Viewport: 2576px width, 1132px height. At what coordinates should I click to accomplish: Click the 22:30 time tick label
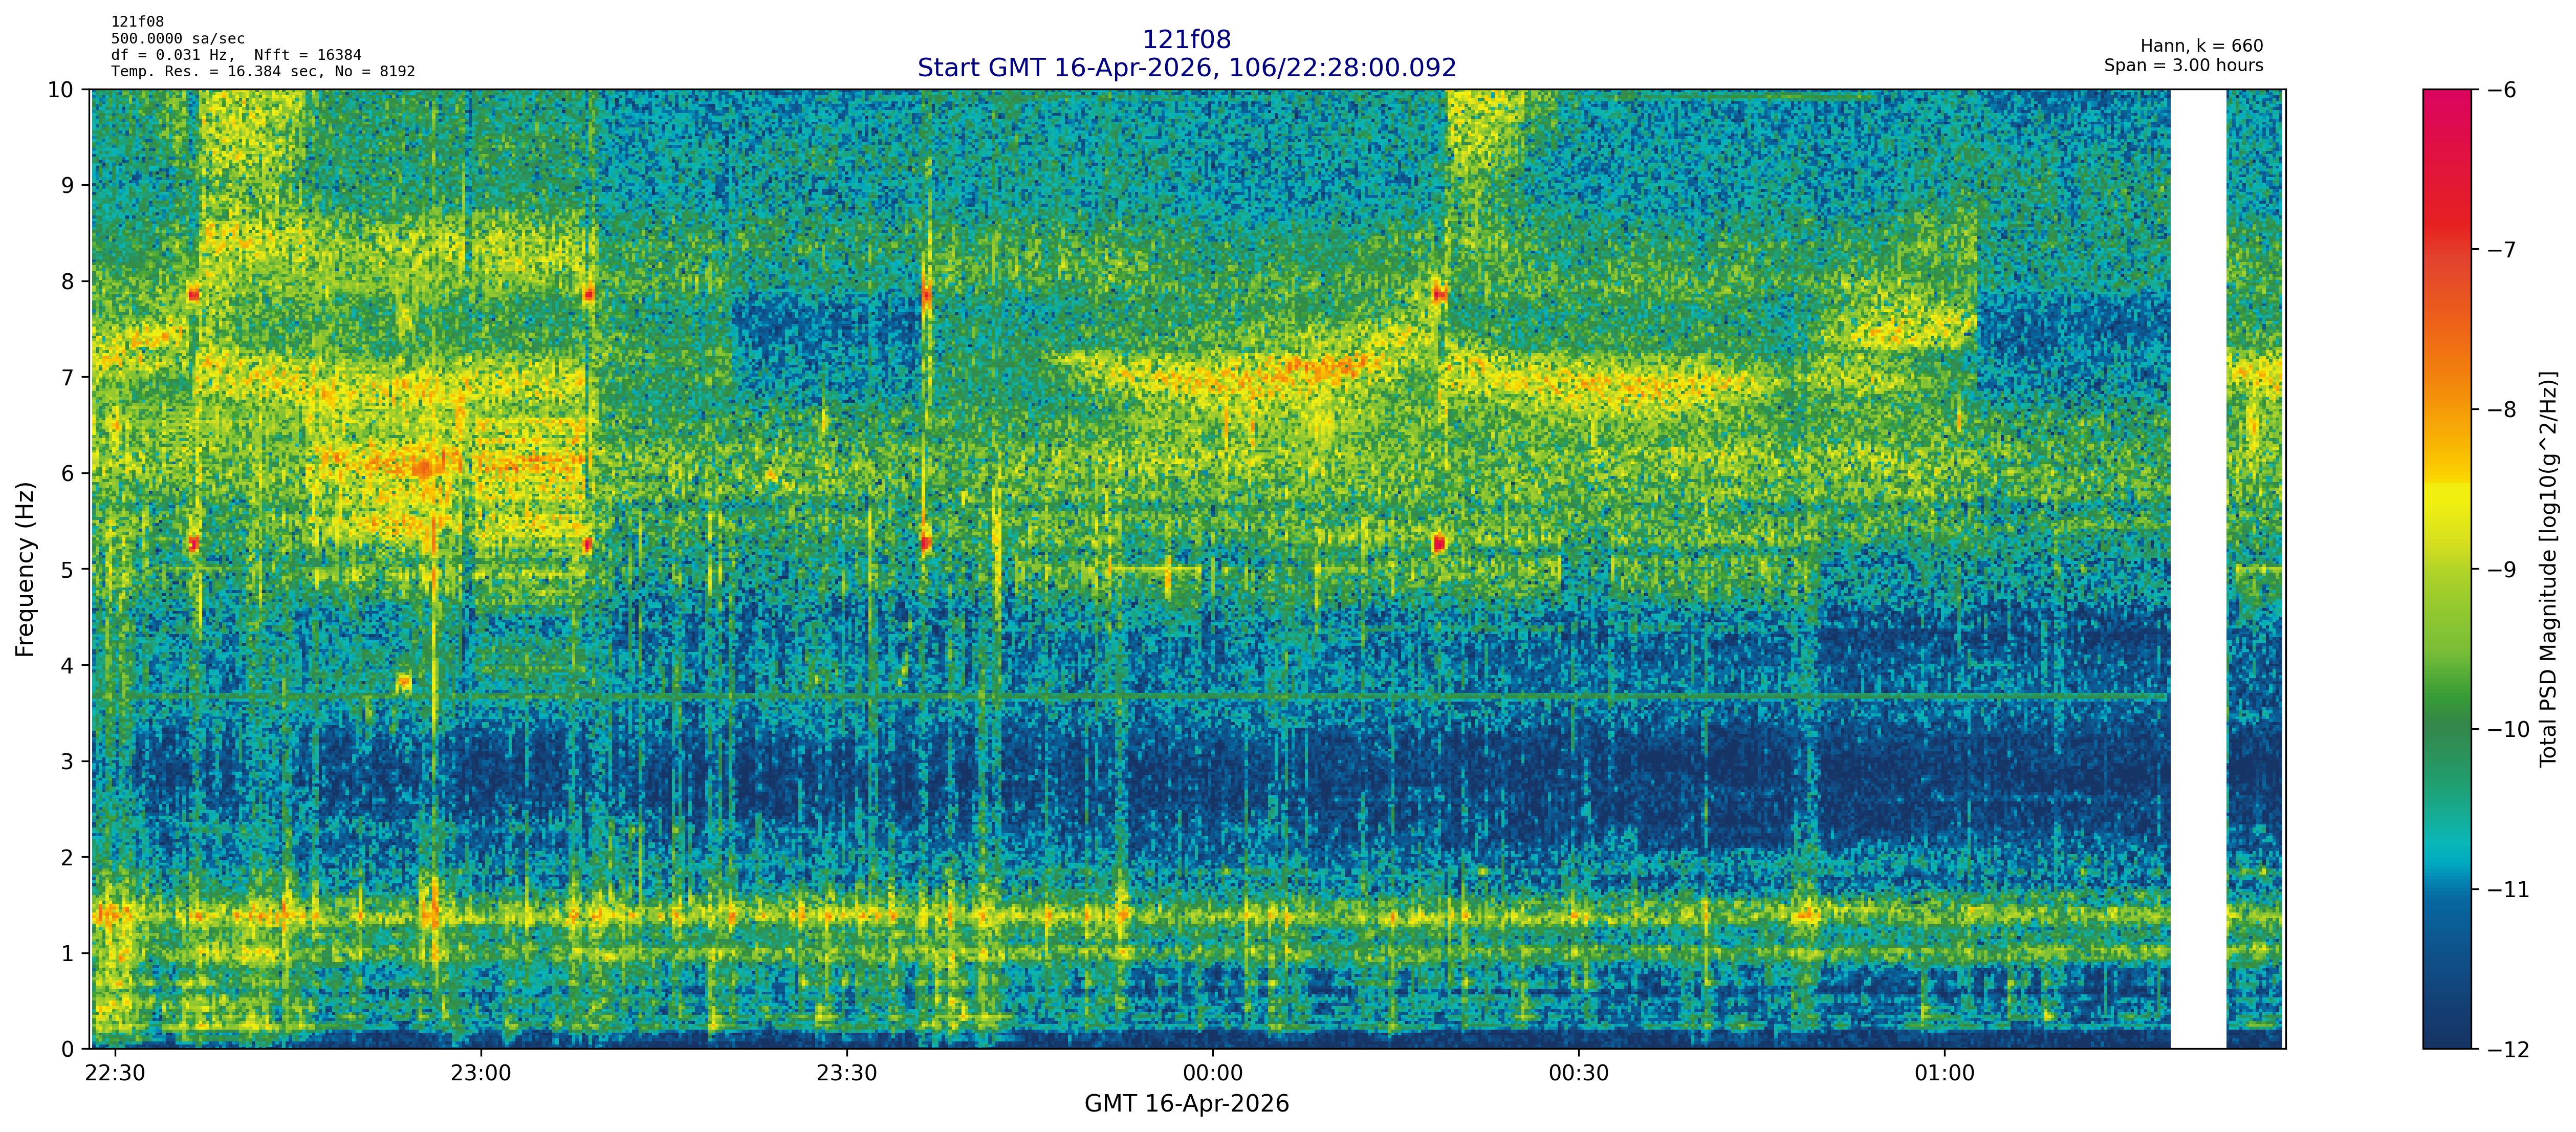116,1074
